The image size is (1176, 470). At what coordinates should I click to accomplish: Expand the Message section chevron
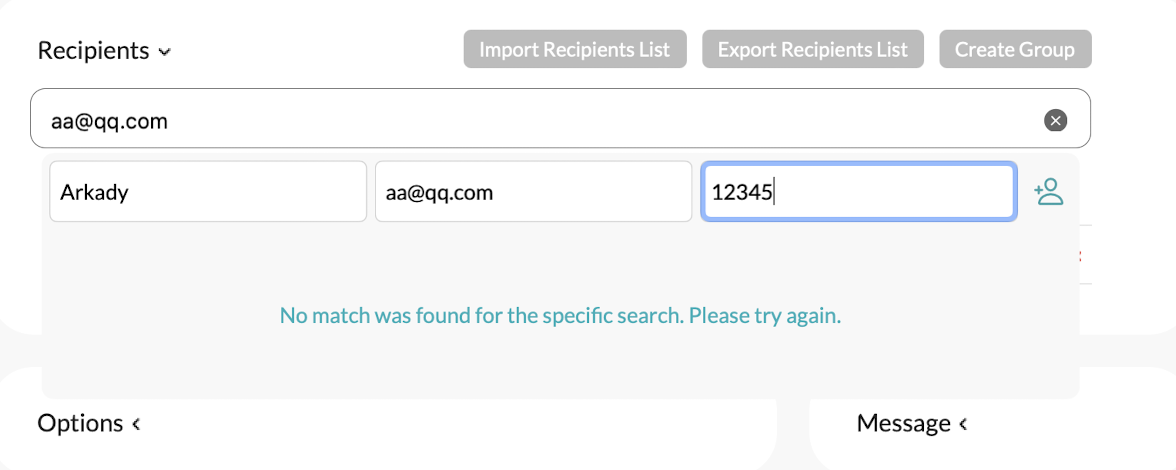point(963,424)
